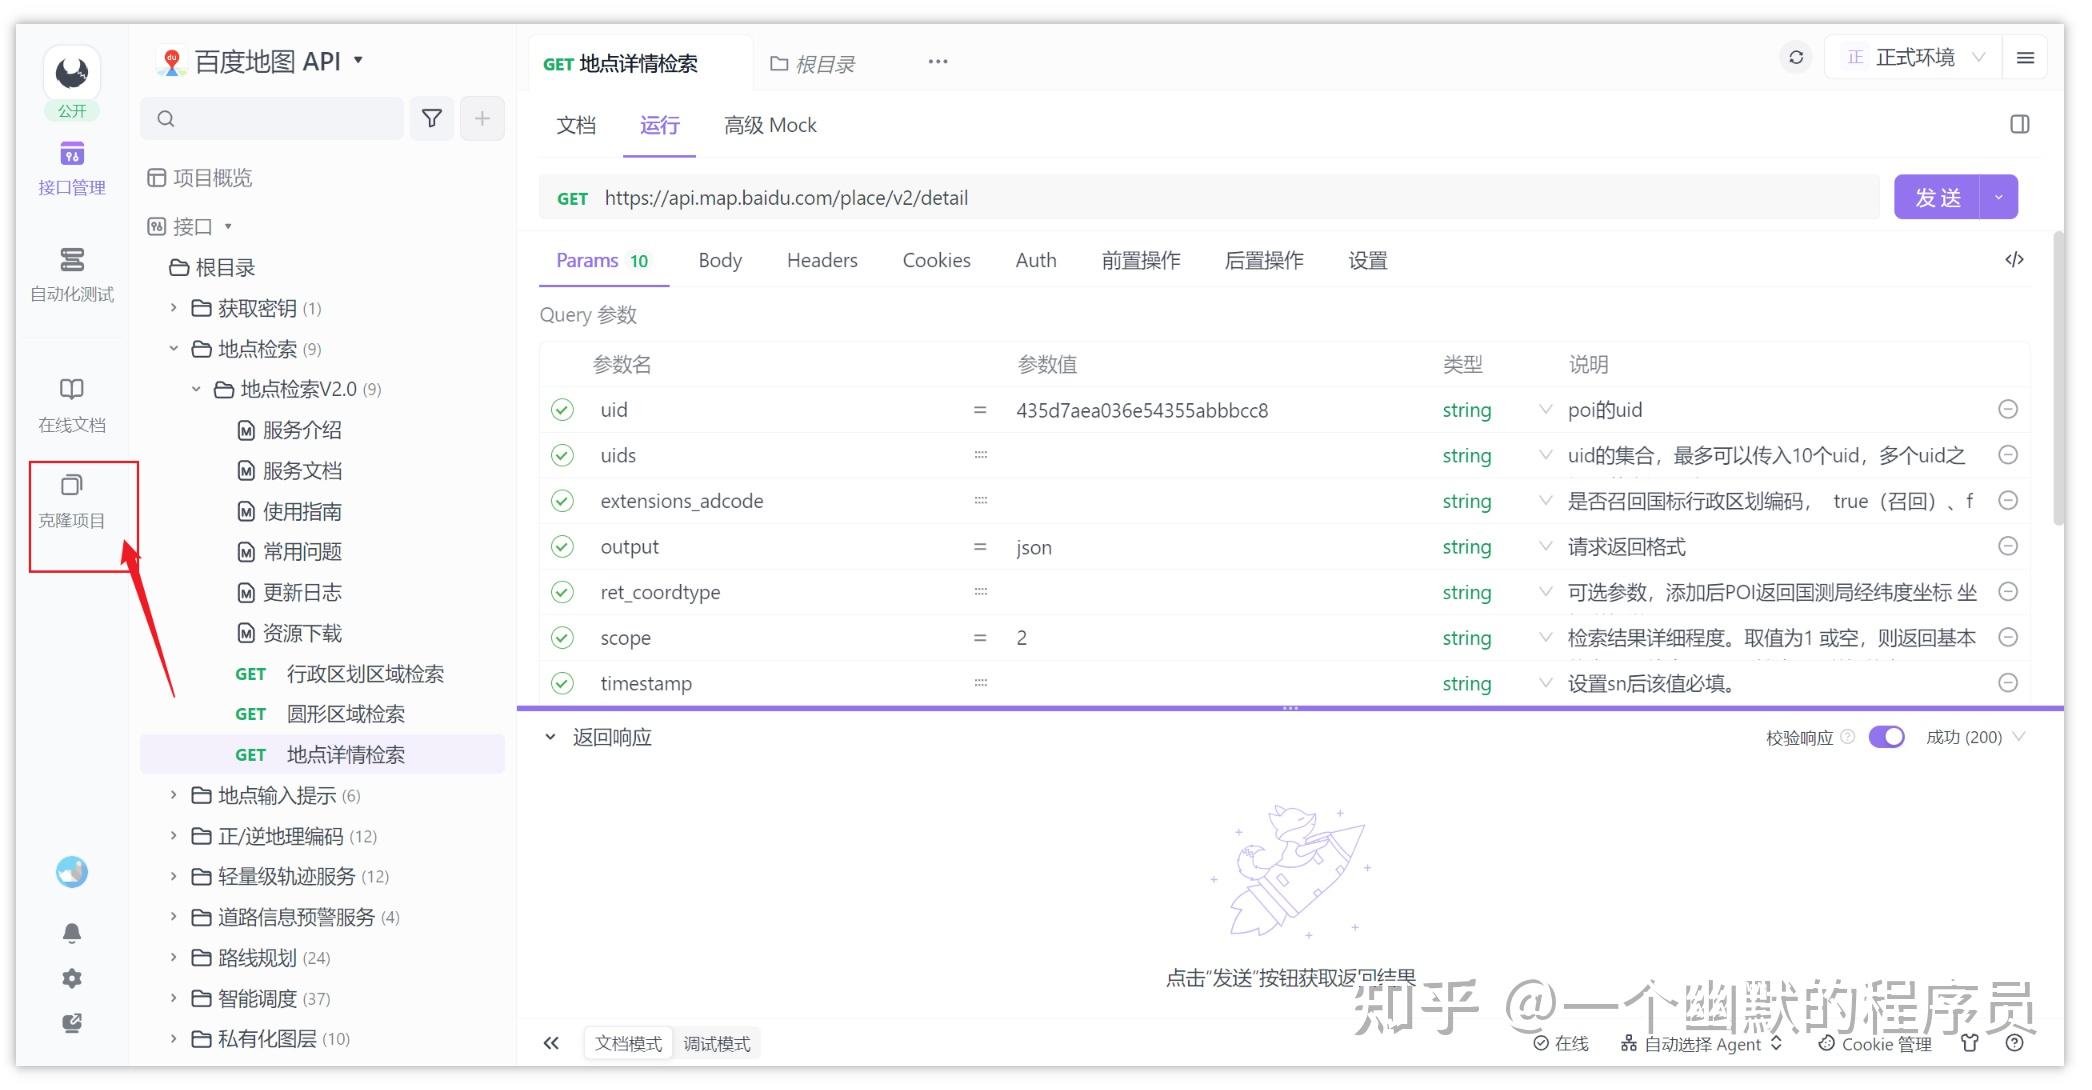Uncheck the output parameter checkbox
Viewport: 2092px width, 1090px height.
563,546
